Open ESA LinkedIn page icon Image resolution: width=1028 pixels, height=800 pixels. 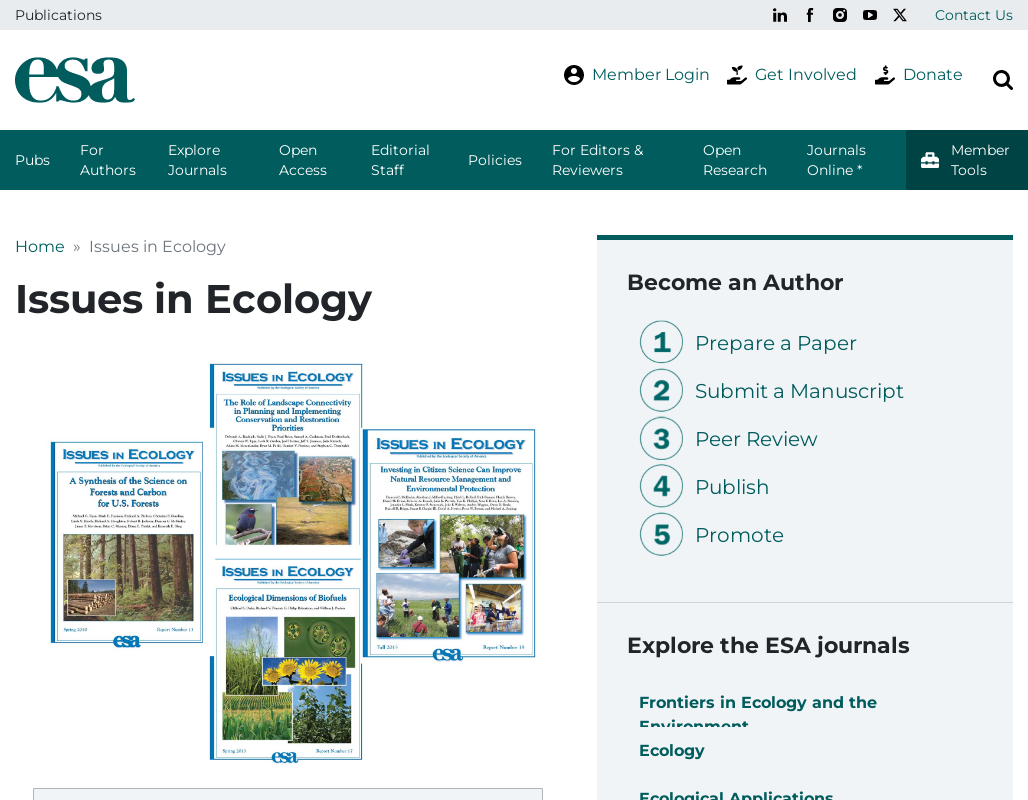(x=780, y=15)
